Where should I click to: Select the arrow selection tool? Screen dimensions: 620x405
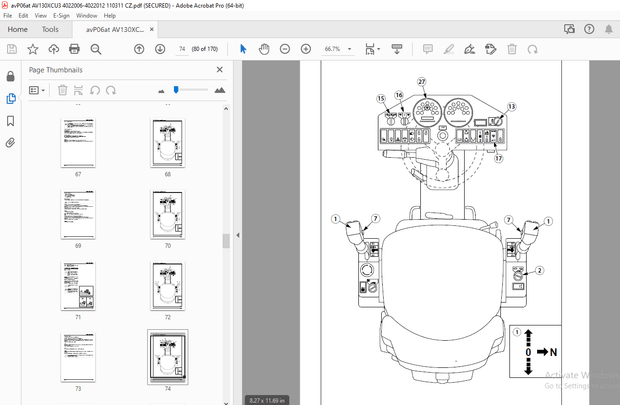click(x=243, y=49)
